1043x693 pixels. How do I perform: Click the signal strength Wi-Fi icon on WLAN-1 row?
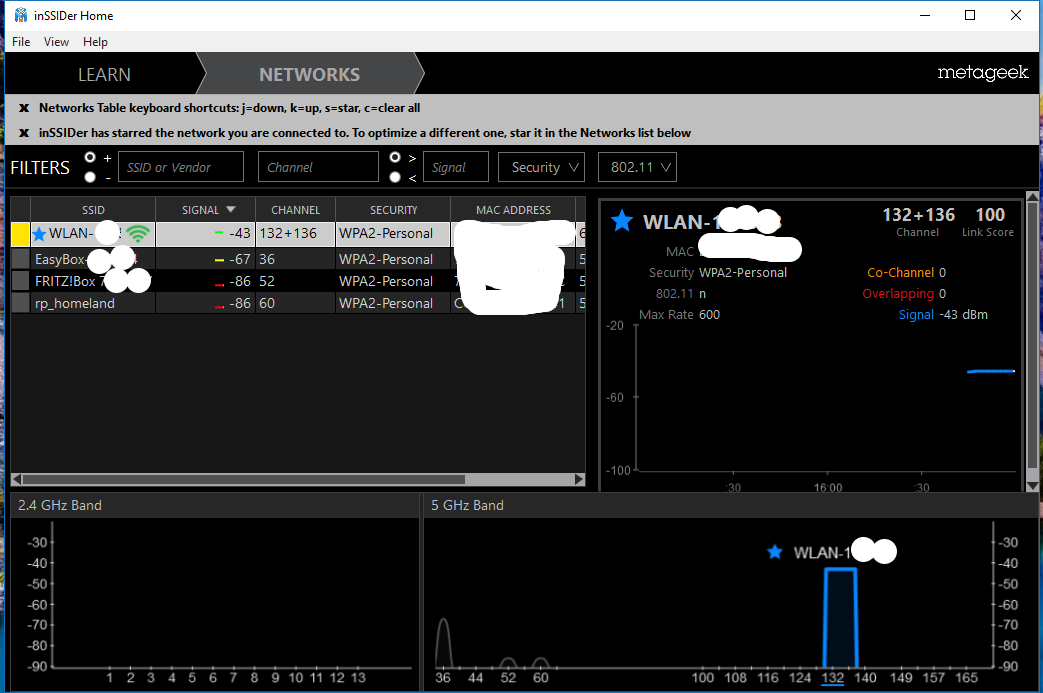(137, 232)
